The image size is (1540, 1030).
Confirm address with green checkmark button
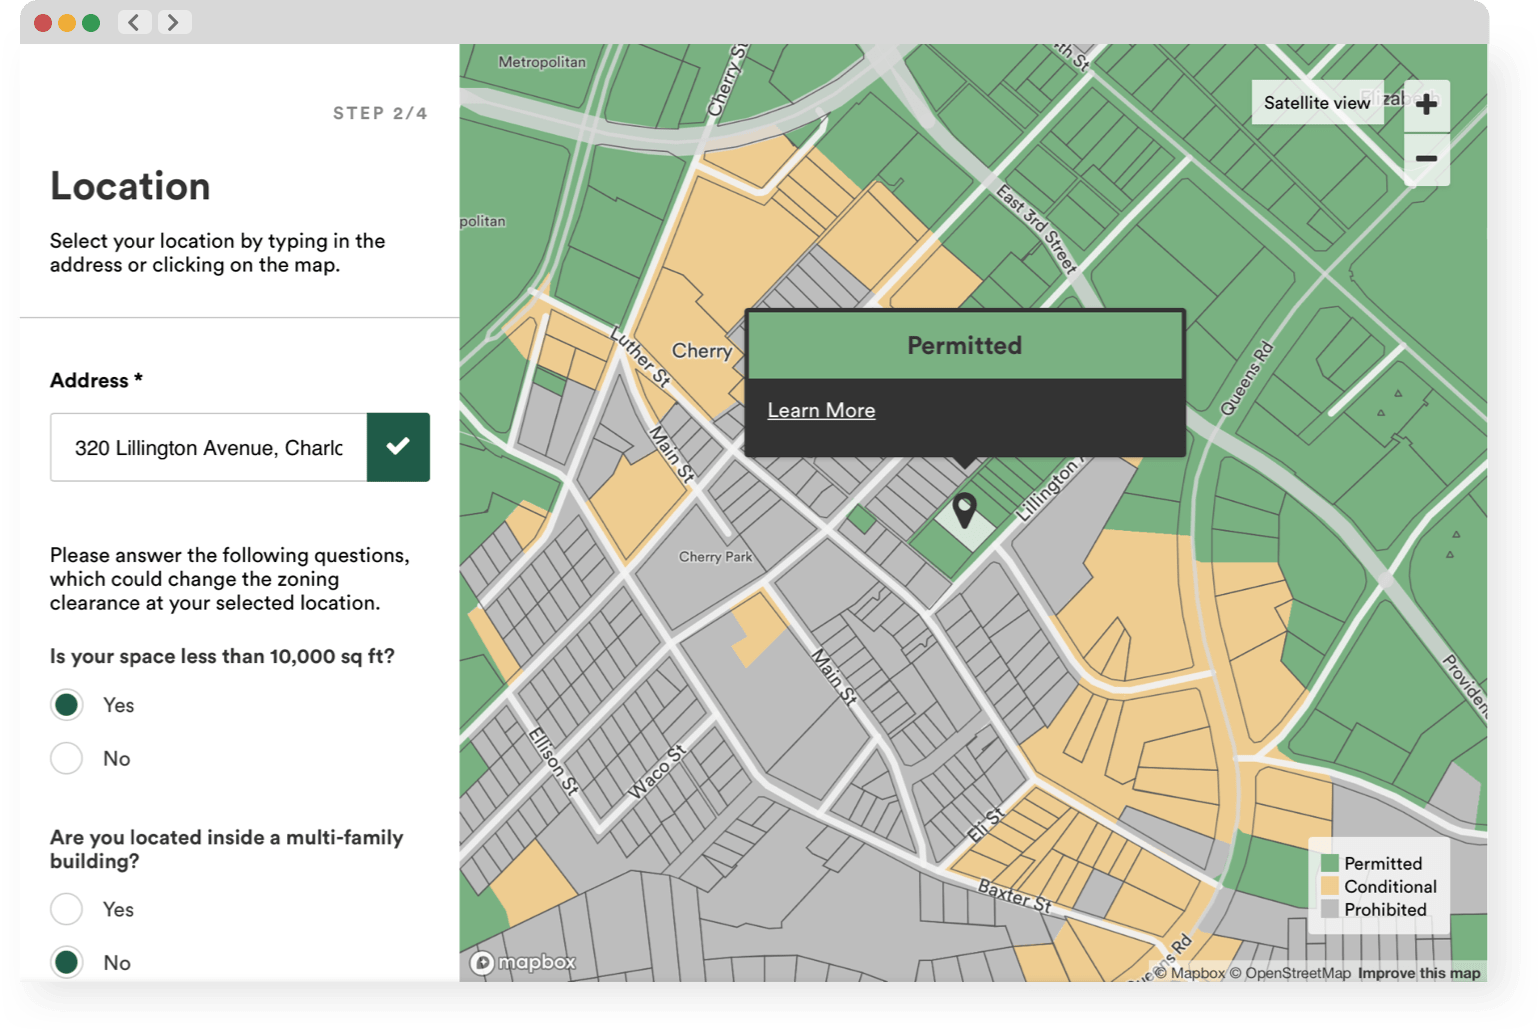pyautogui.click(x=398, y=447)
